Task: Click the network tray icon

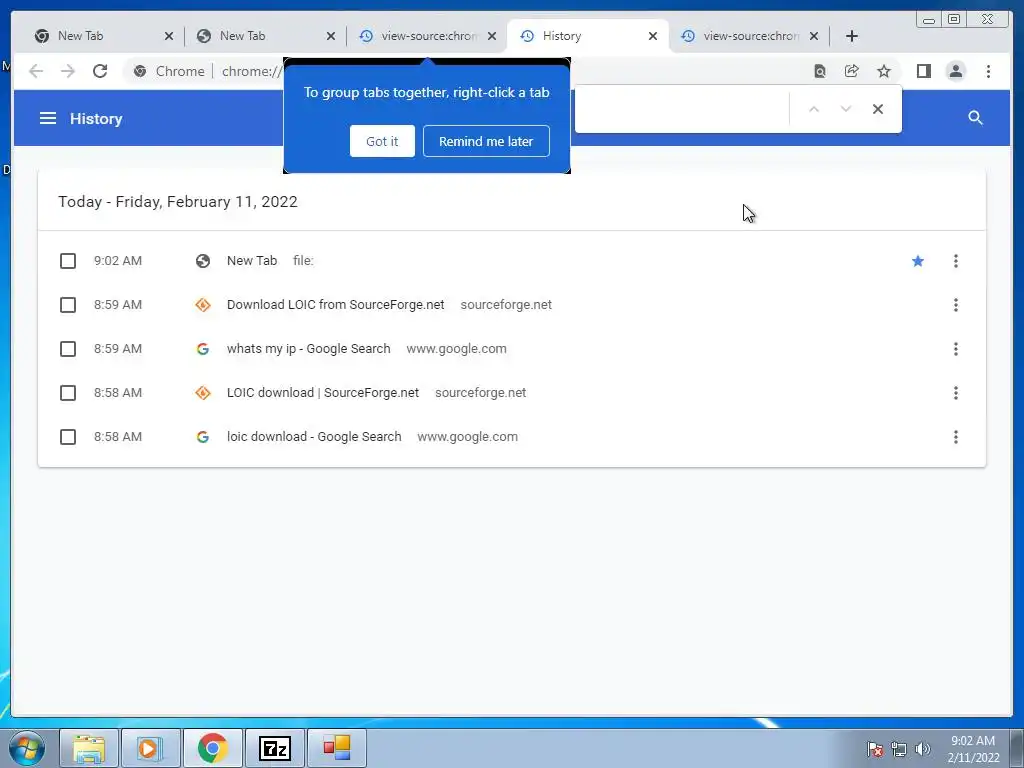Action: pos(899,749)
